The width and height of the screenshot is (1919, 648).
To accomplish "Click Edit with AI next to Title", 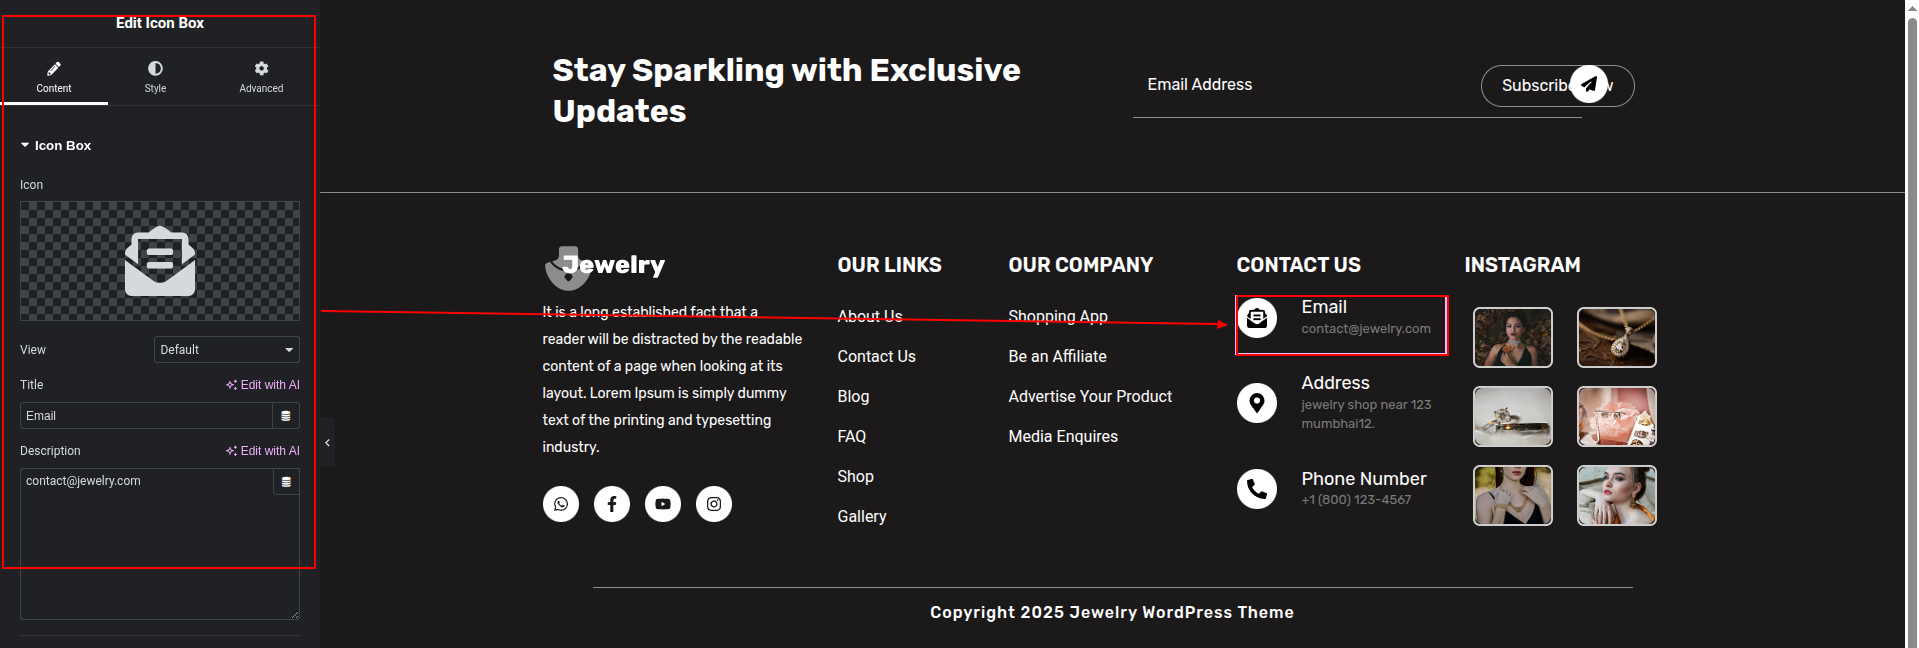I will (263, 385).
